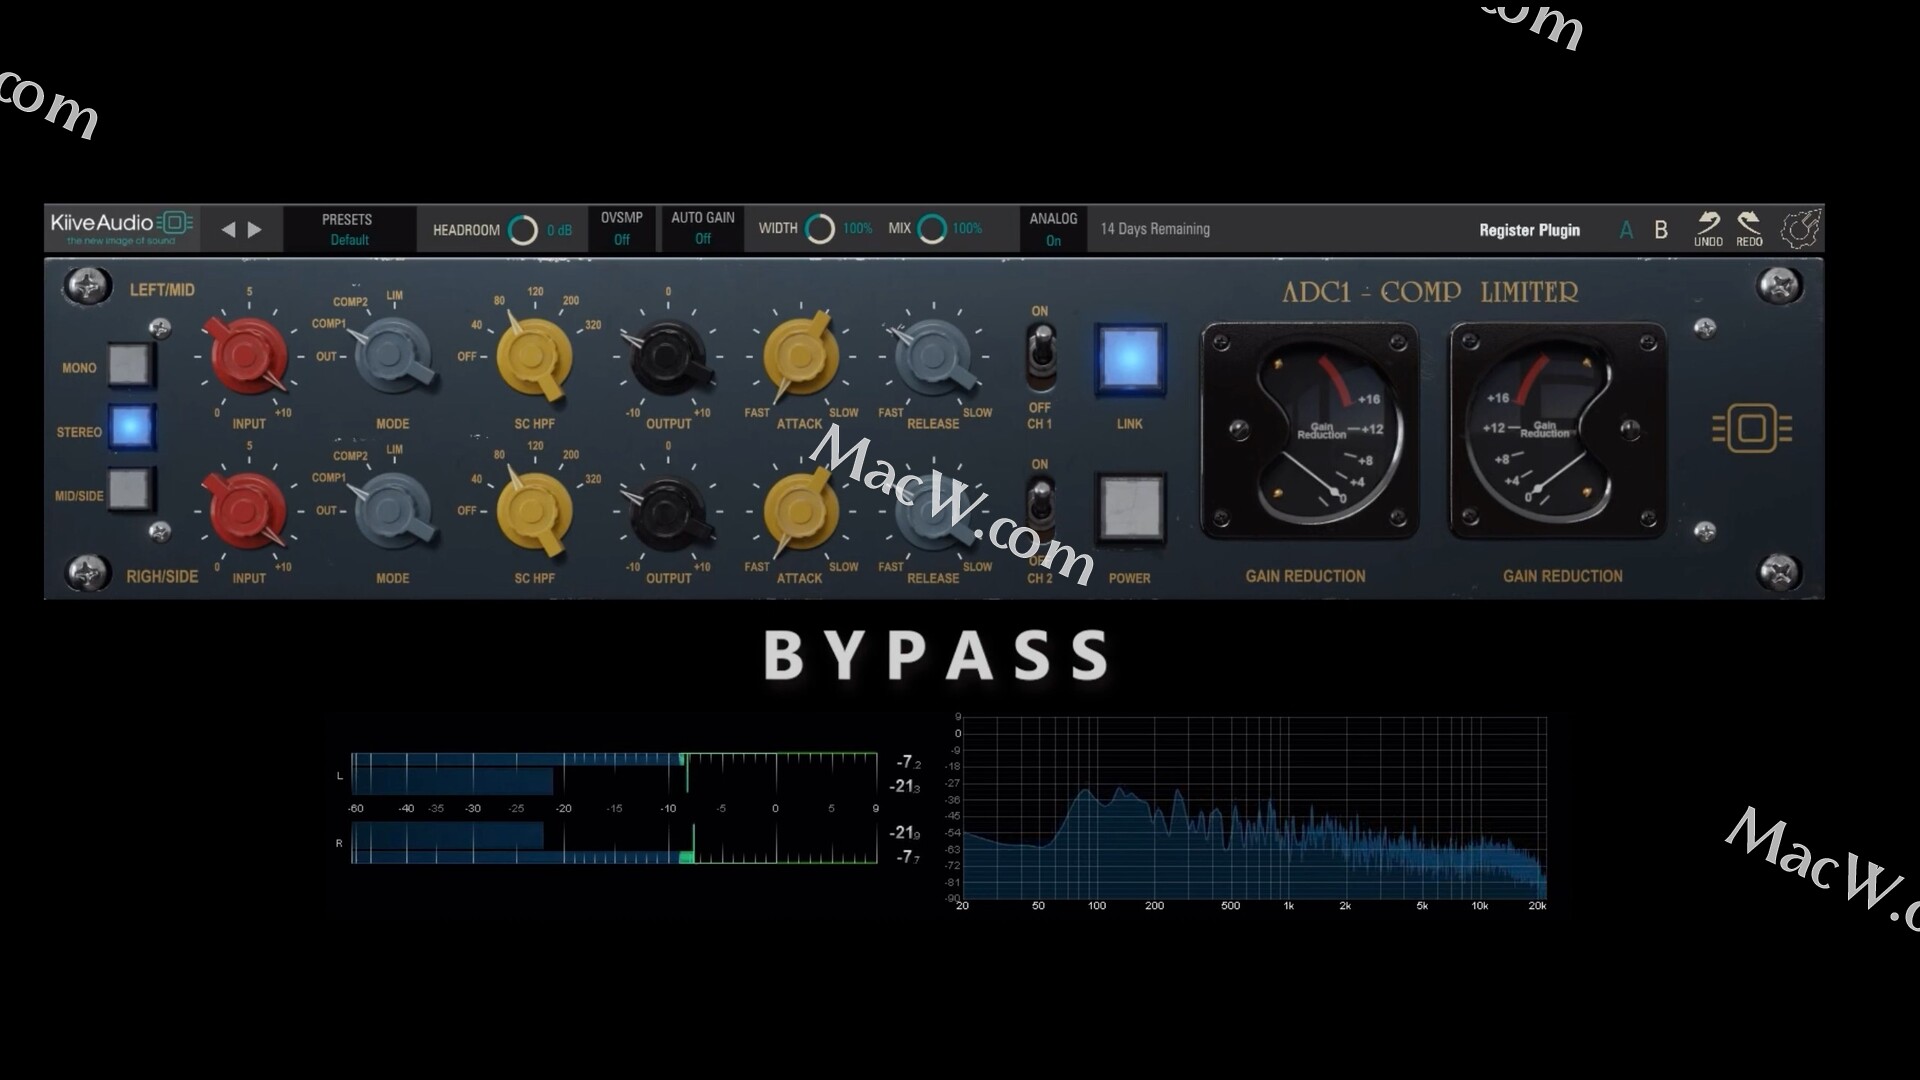This screenshot has height=1080, width=1920.
Task: Switch to state A
Action: point(1626,230)
